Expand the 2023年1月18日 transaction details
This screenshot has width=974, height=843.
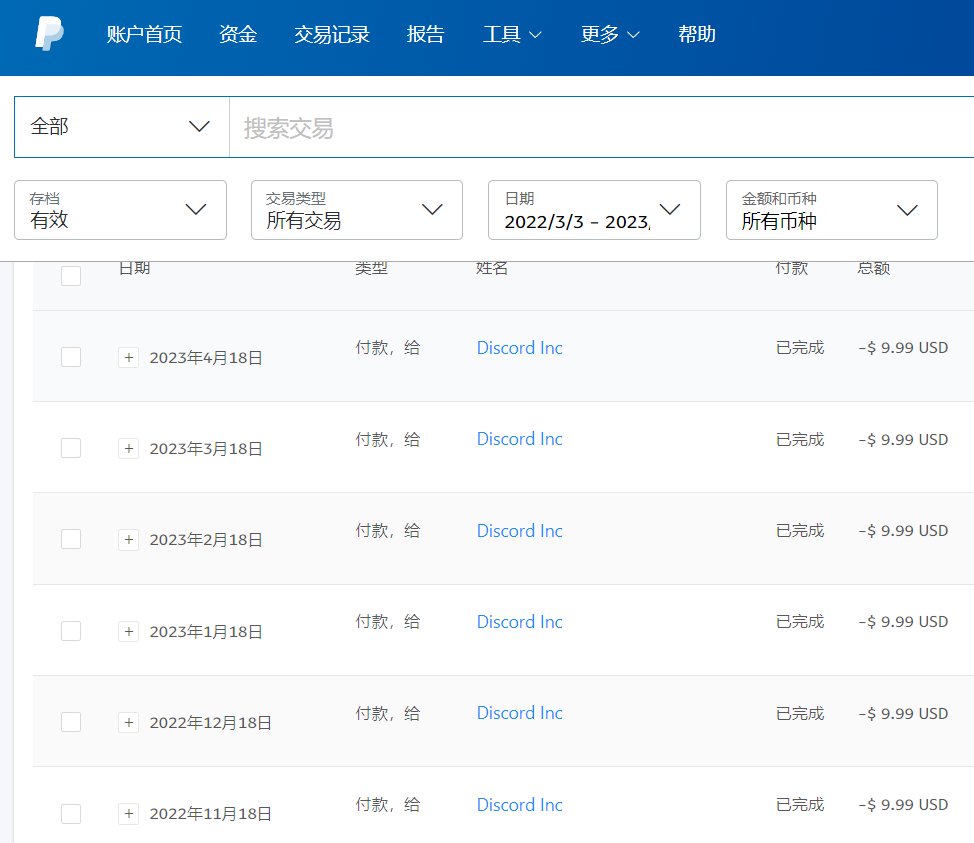tap(129, 631)
